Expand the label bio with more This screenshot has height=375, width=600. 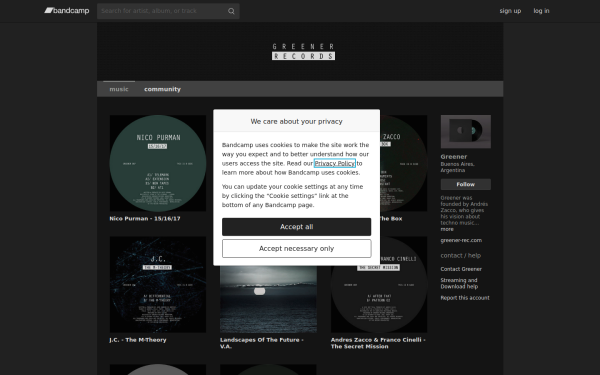coord(447,229)
